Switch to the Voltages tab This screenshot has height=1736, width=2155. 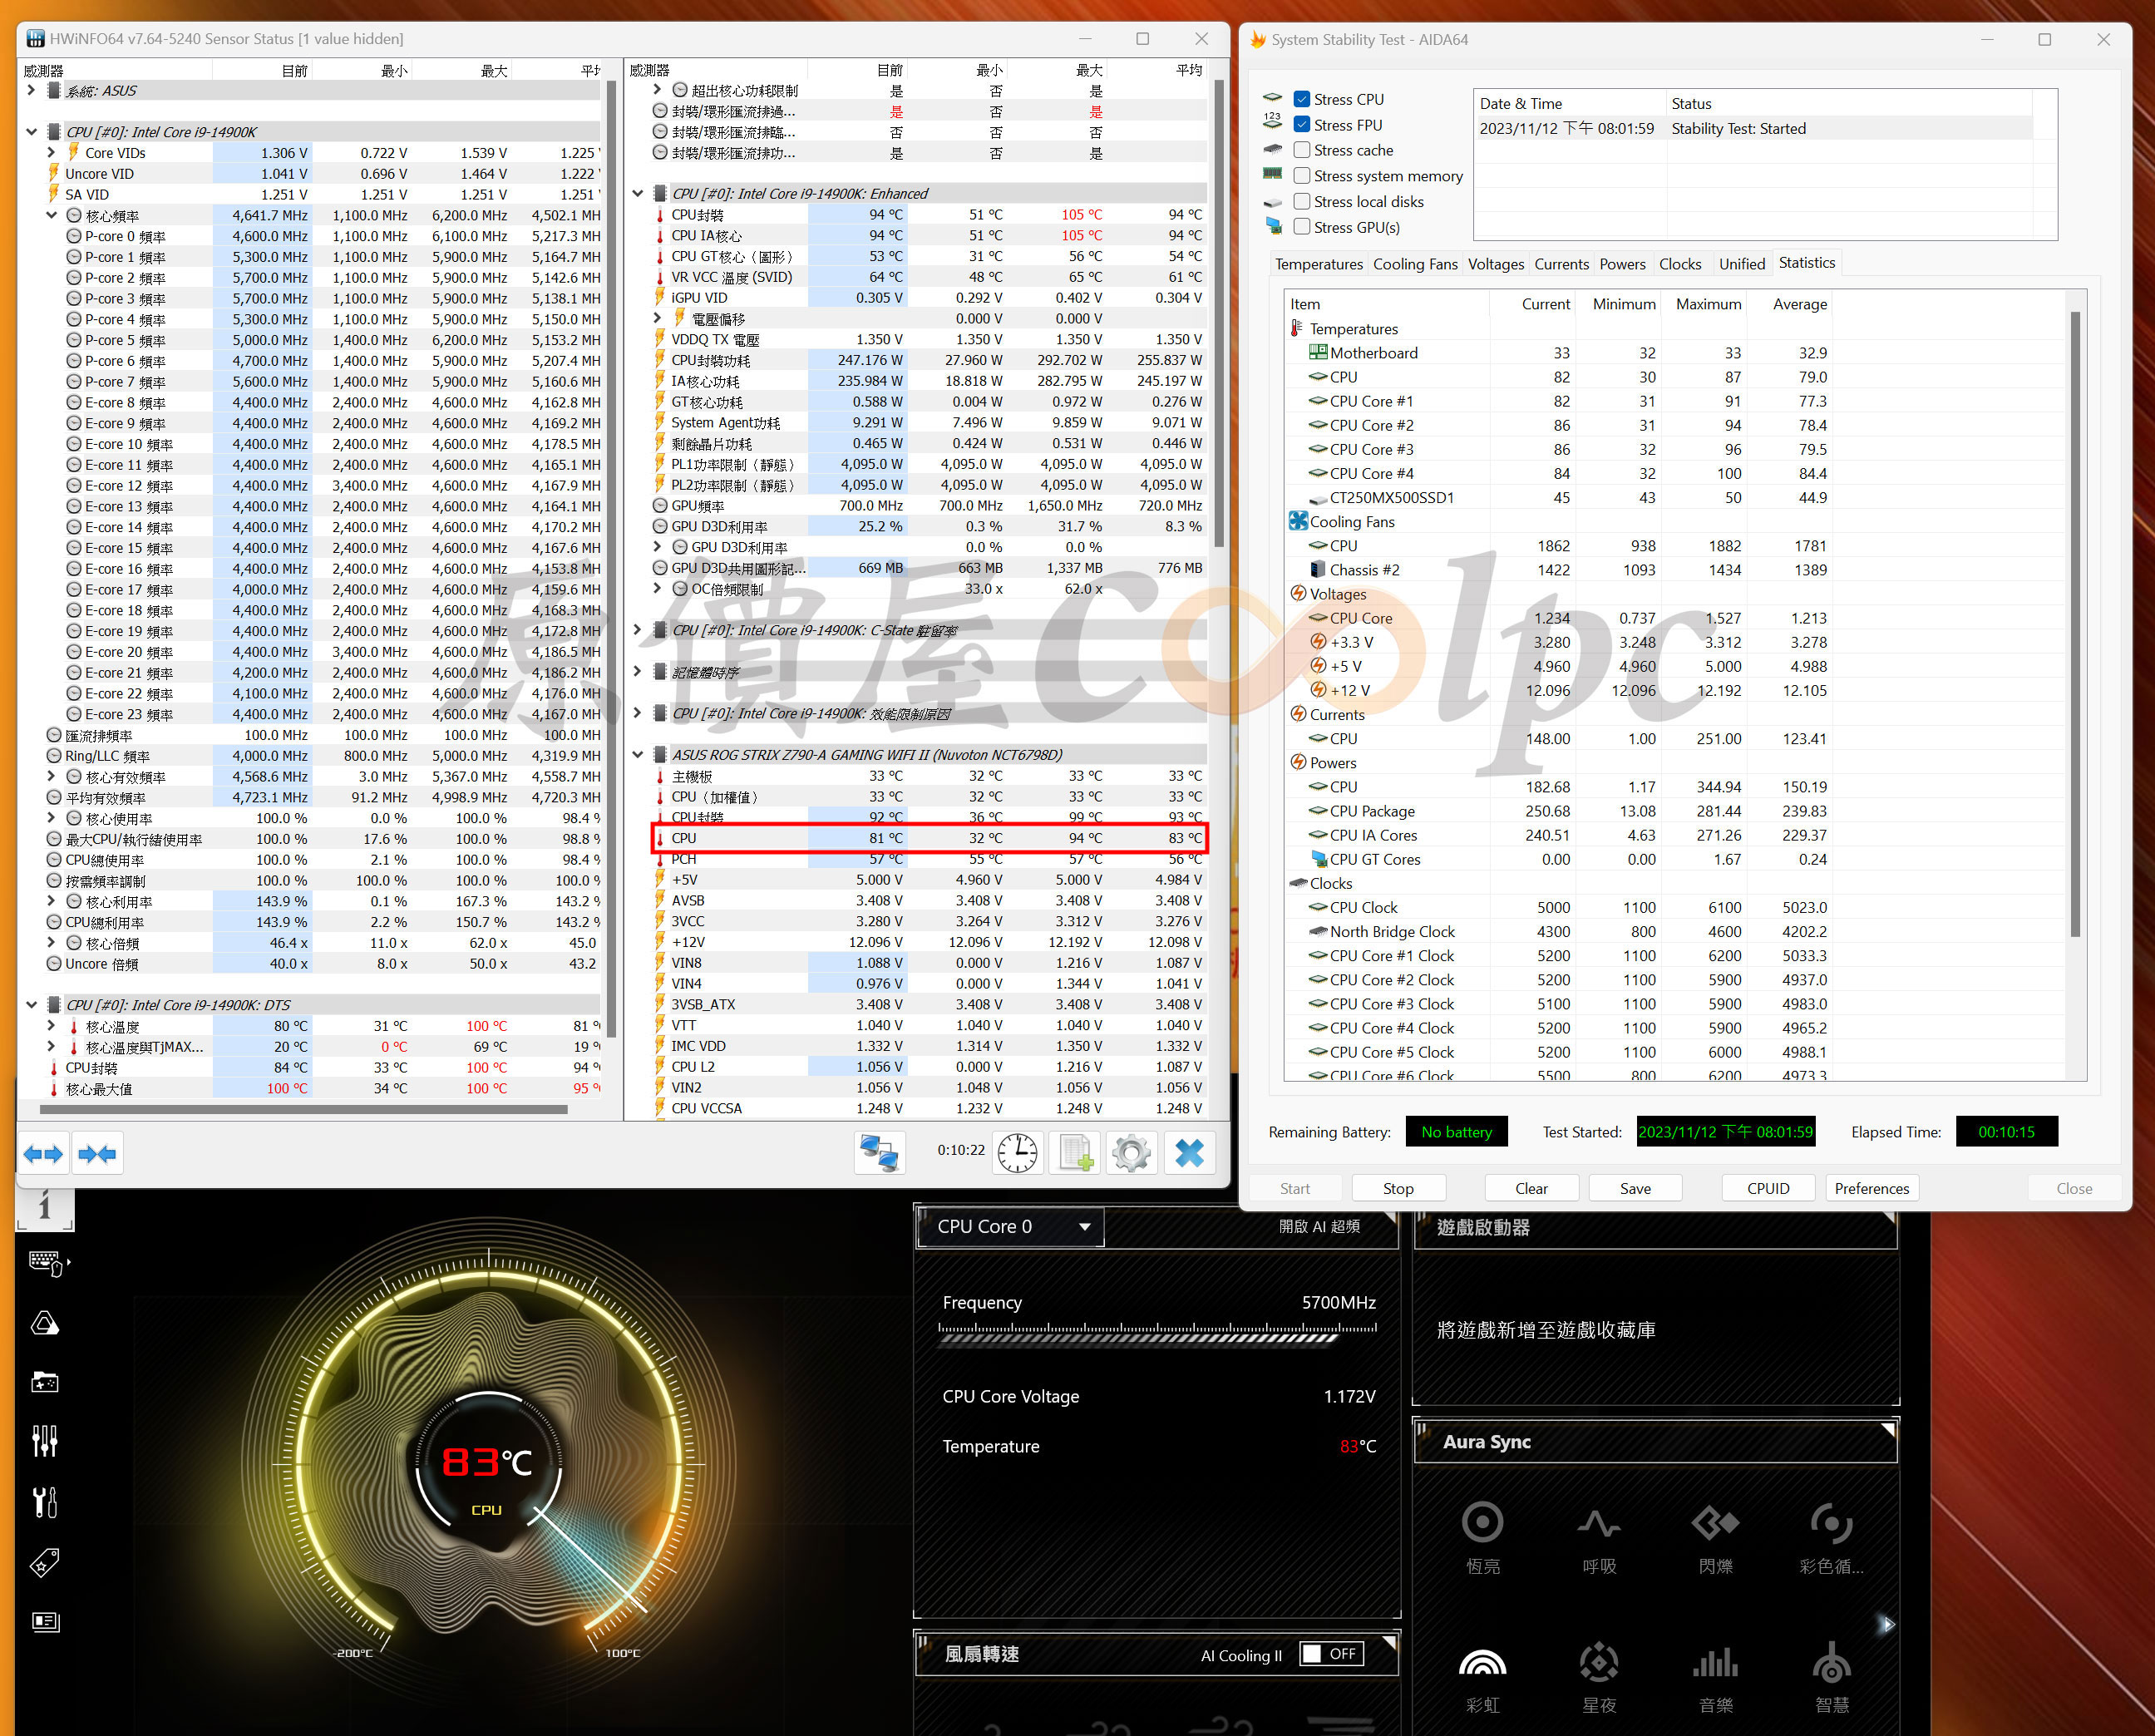coord(1496,264)
